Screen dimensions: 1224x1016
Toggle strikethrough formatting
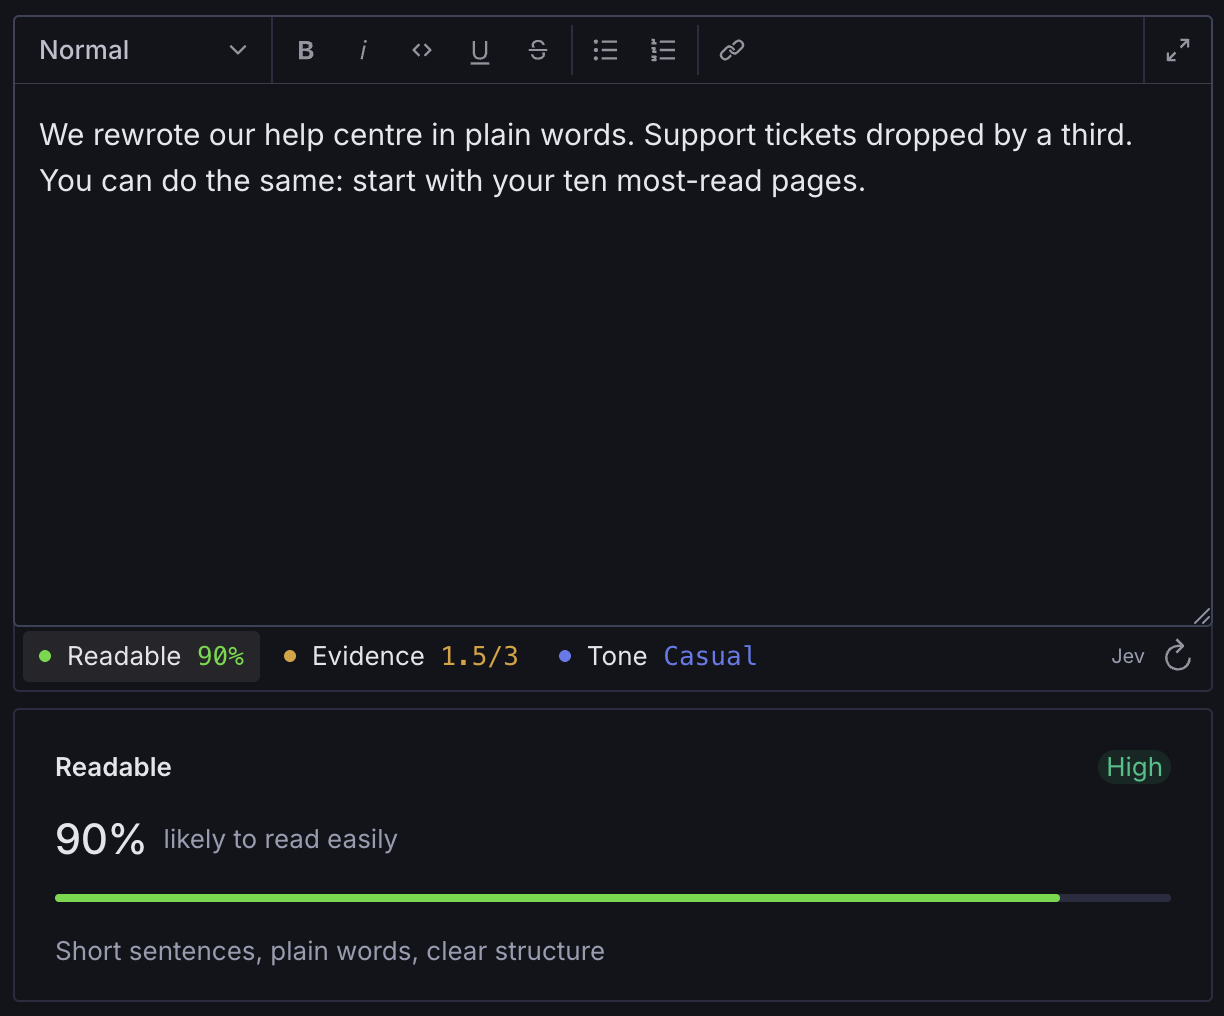(538, 50)
